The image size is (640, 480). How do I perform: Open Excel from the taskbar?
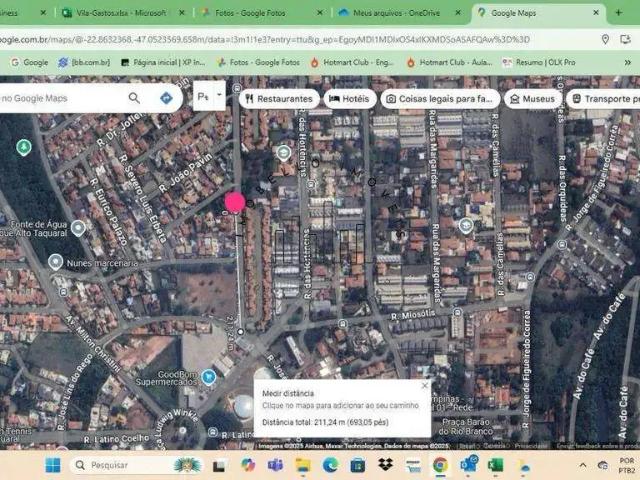(496, 465)
